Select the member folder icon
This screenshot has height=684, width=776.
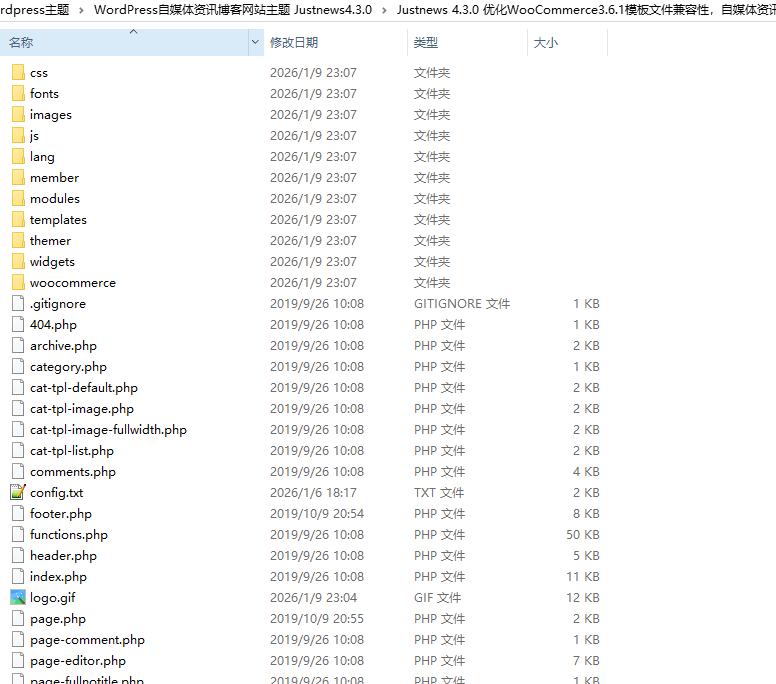(18, 177)
